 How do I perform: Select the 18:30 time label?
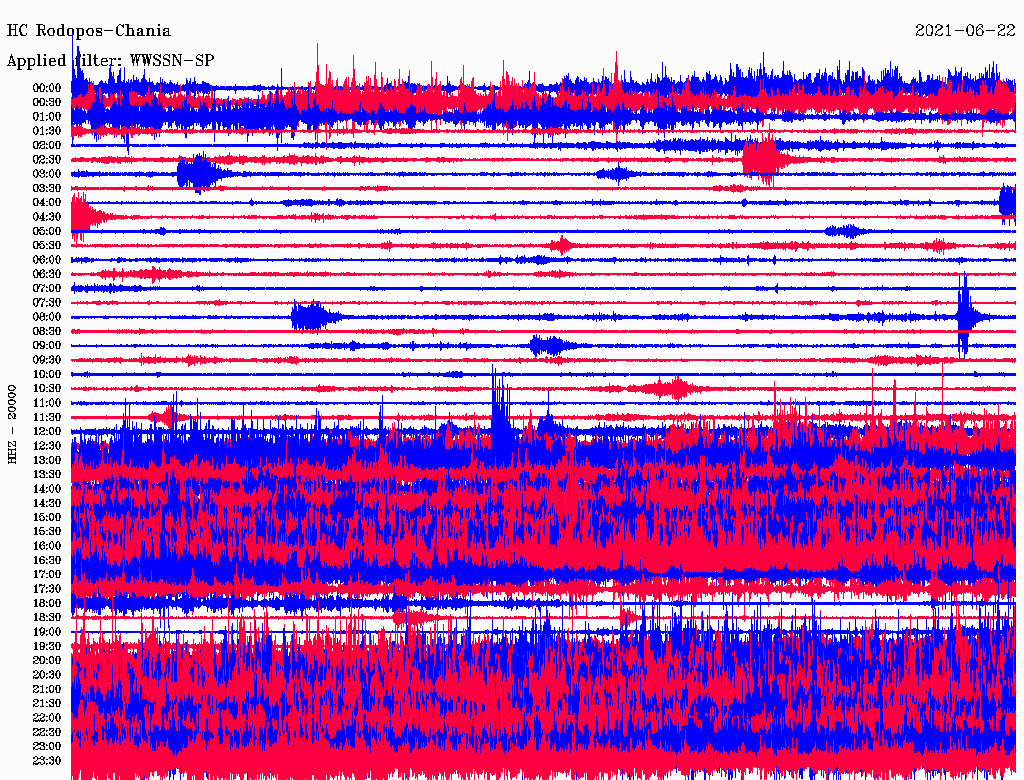tap(47, 618)
